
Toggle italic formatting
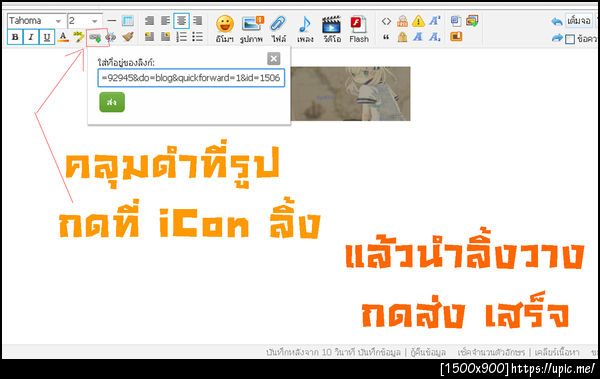[x=31, y=37]
